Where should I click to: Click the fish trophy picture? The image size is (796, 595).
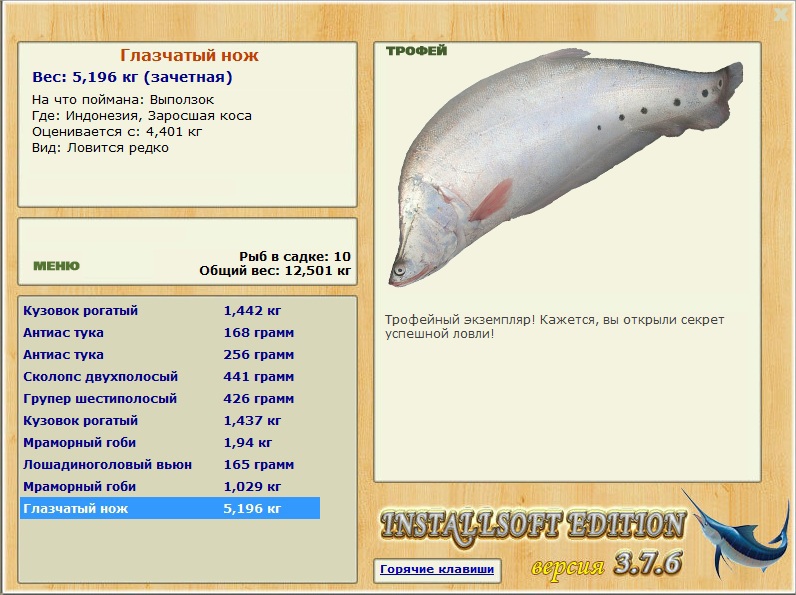click(566, 168)
